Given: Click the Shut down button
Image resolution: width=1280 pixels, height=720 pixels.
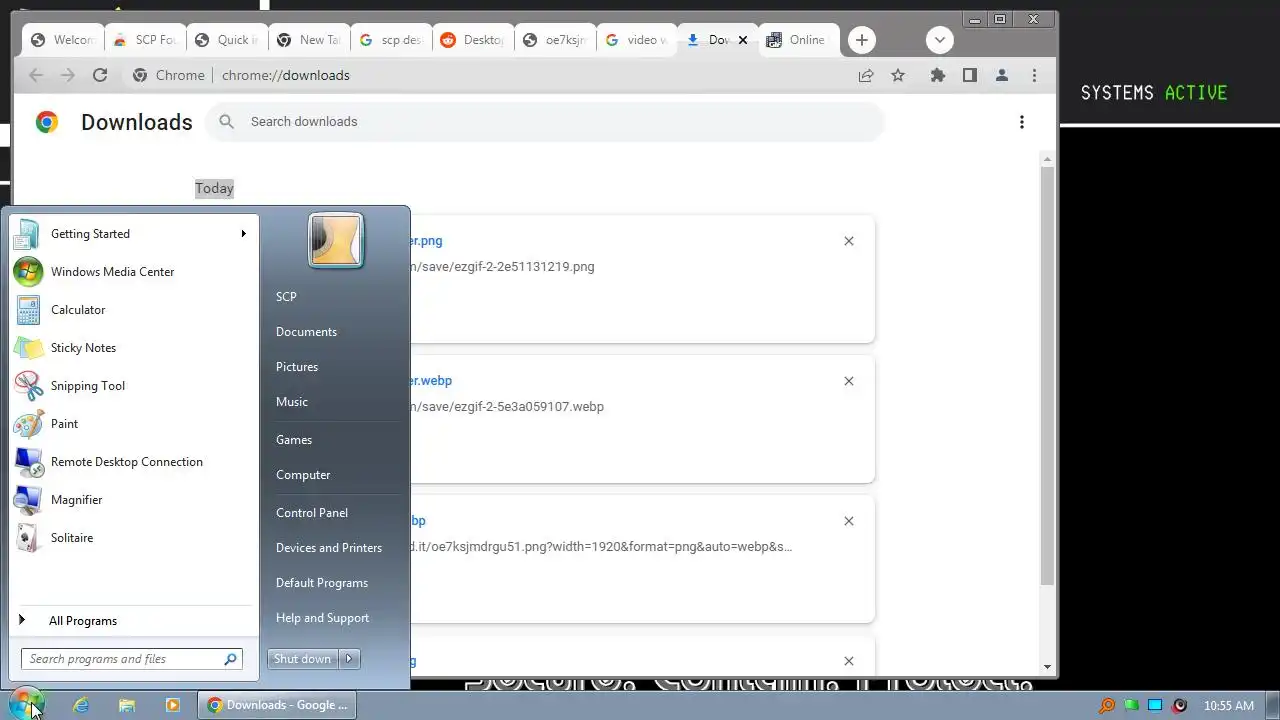Looking at the screenshot, I should [303, 659].
